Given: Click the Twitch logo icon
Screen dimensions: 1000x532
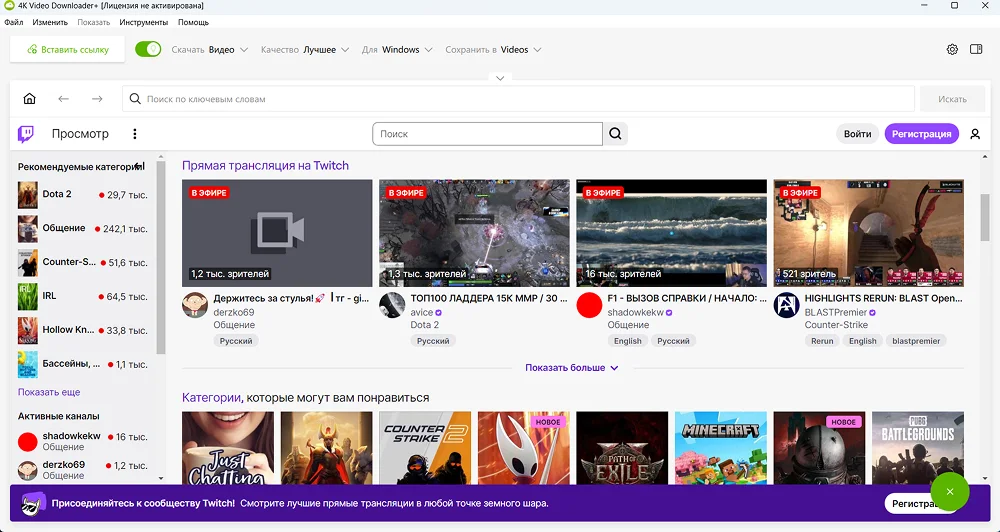Looking at the screenshot, I should click(x=26, y=134).
